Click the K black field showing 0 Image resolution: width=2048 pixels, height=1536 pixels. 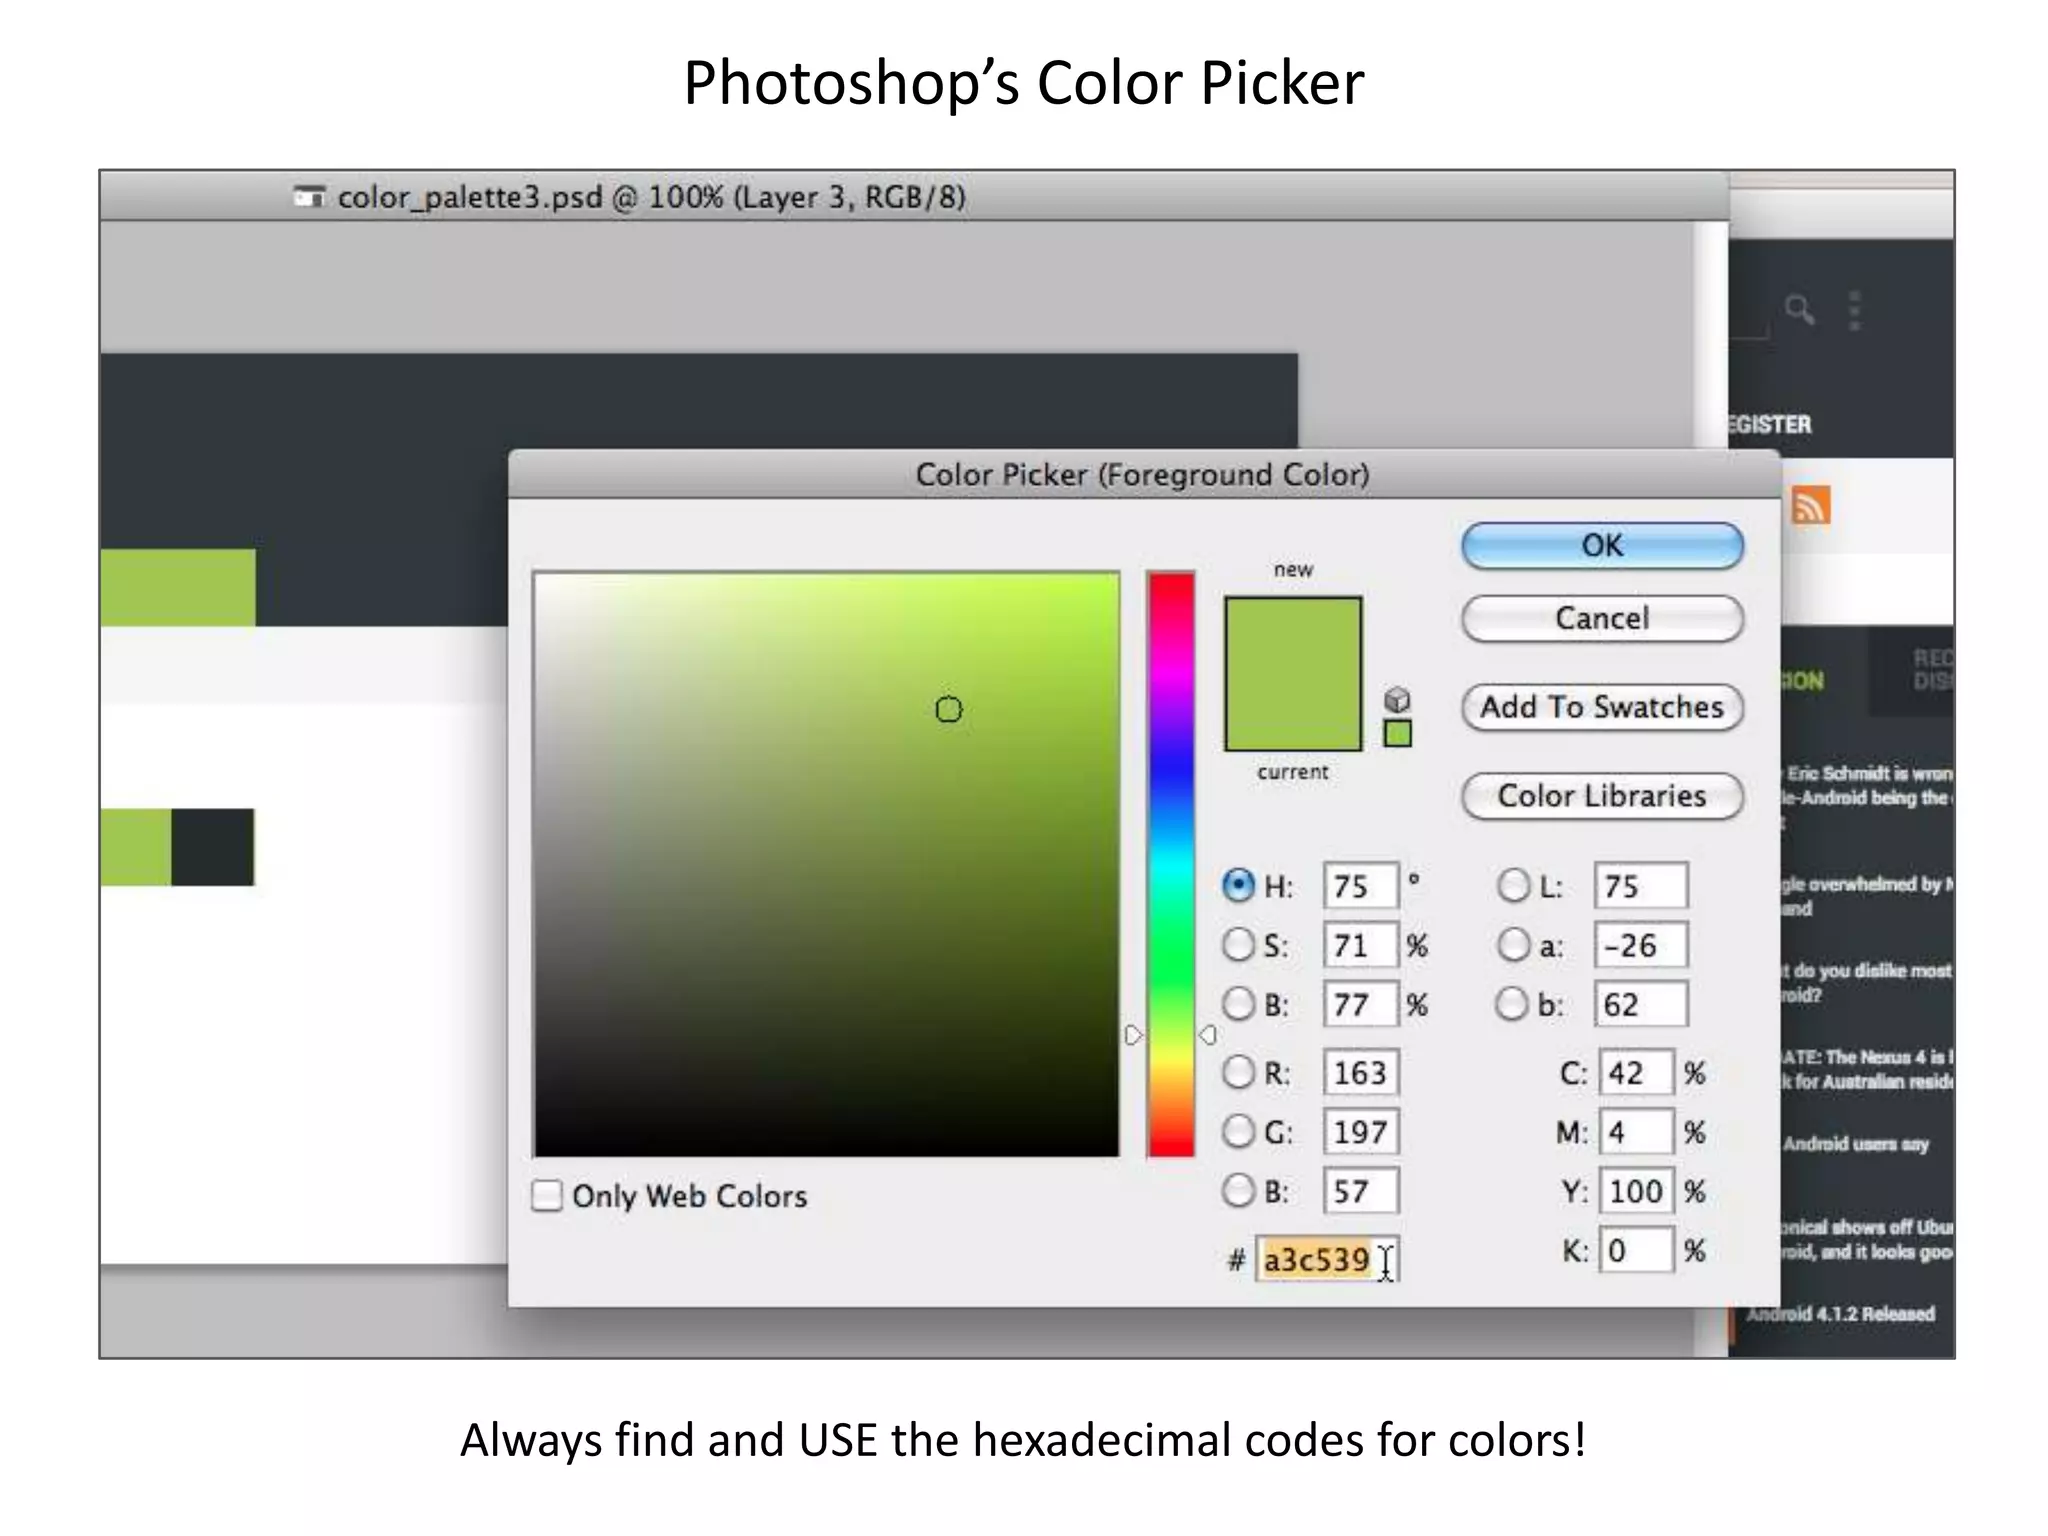pos(1636,1250)
